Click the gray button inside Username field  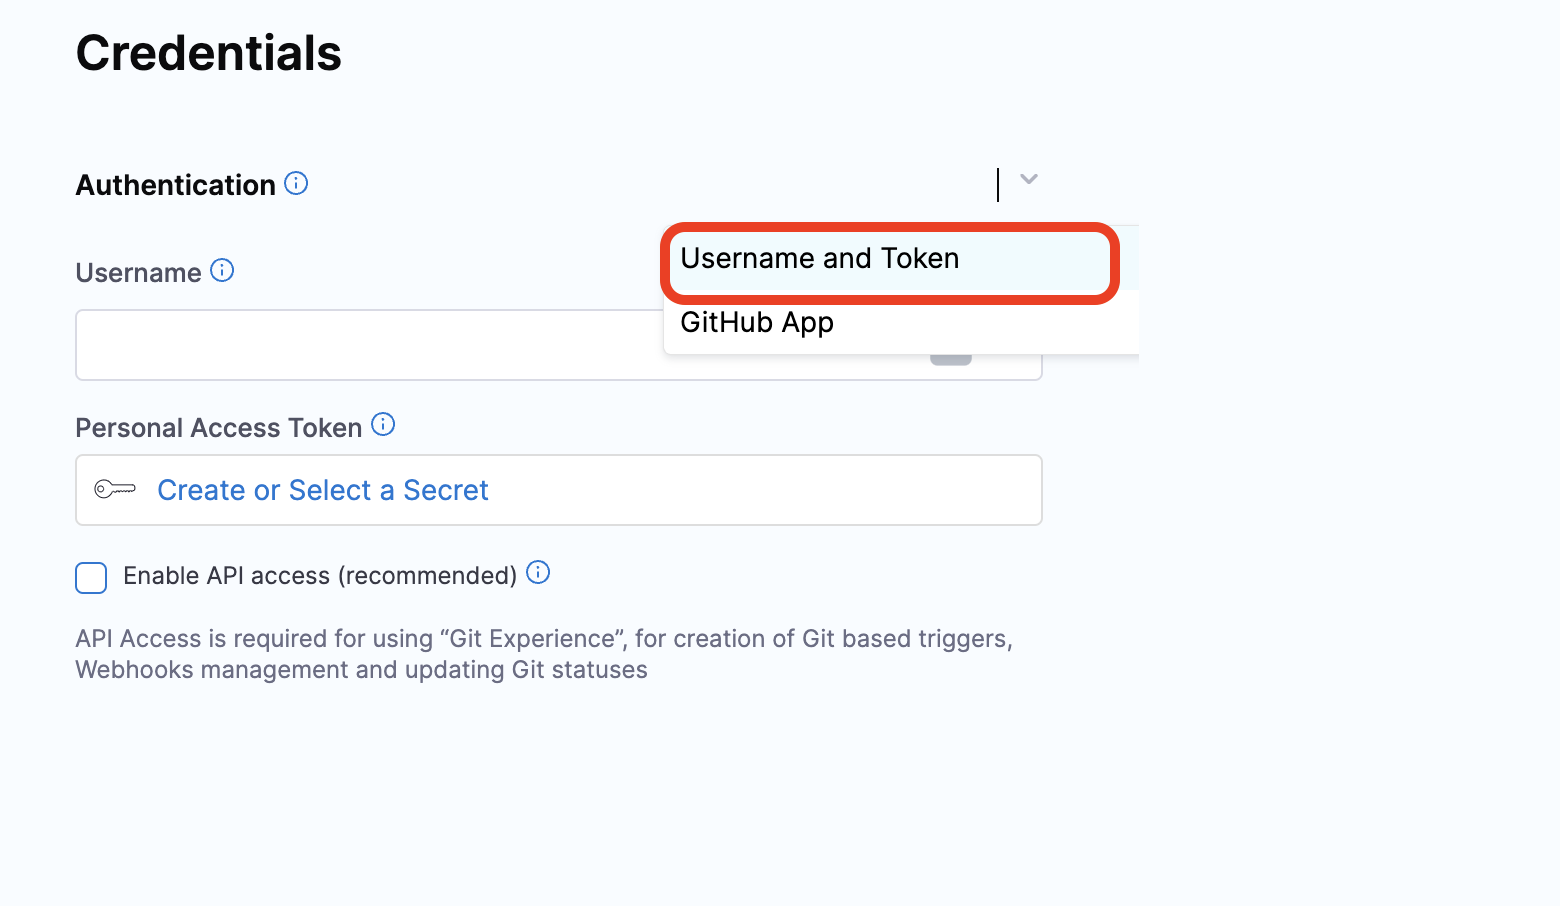[x=951, y=359]
